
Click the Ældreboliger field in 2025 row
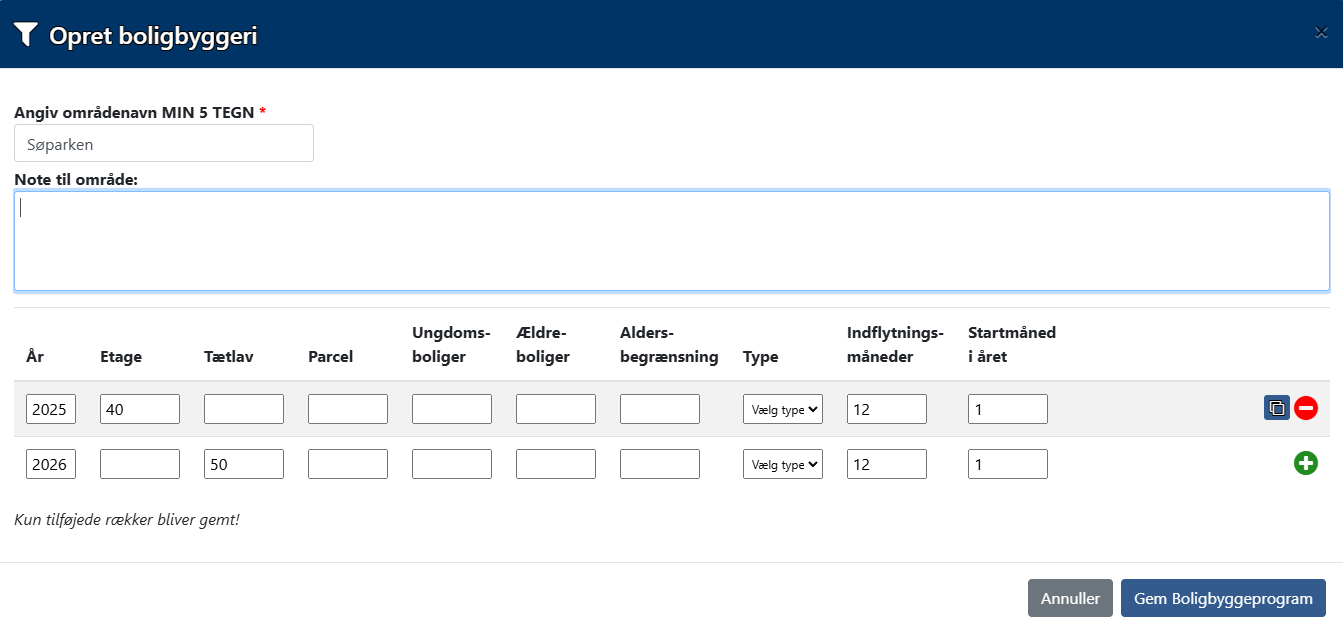pyautogui.click(x=556, y=409)
